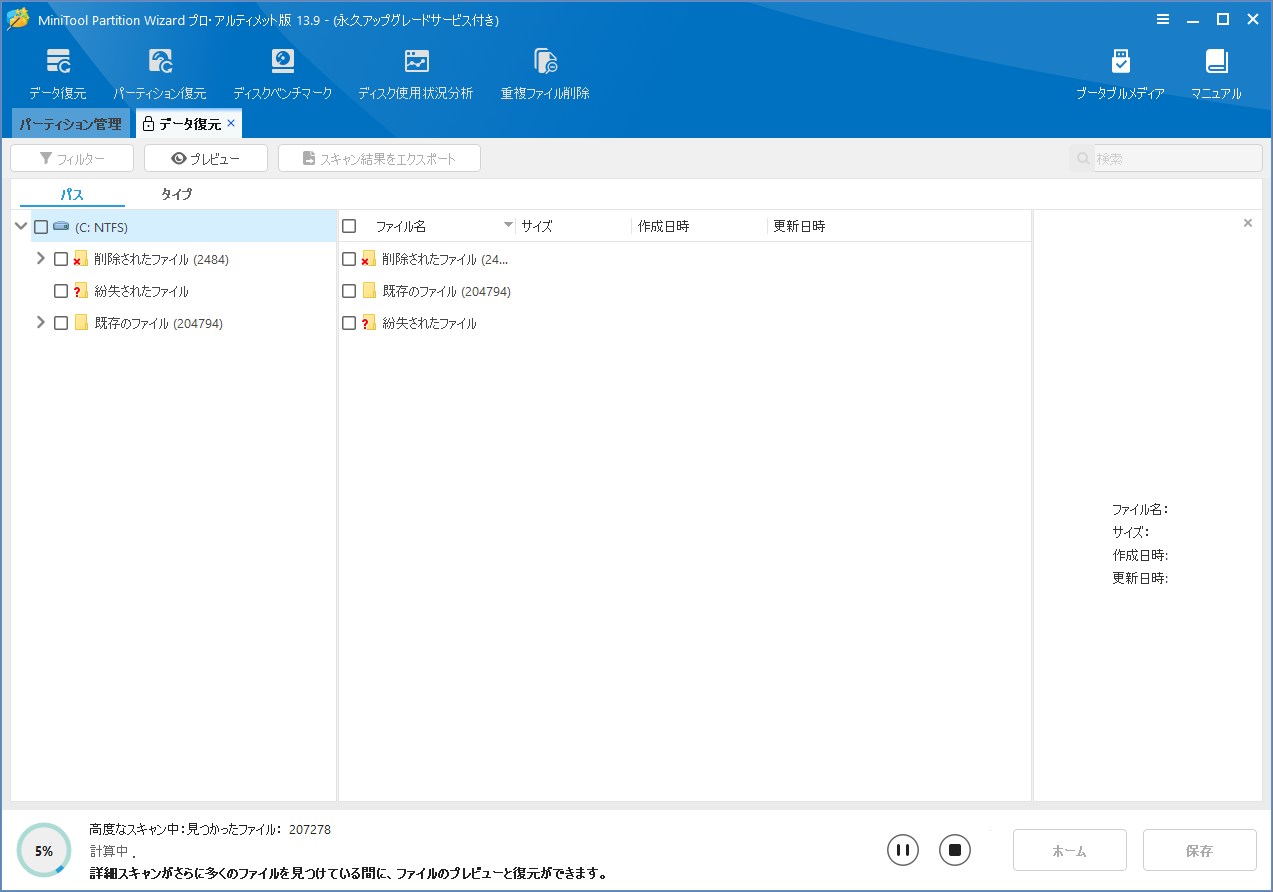Screen dimensions: 1273x892
Task: Open the hamburger menu in title bar
Action: click(1163, 20)
